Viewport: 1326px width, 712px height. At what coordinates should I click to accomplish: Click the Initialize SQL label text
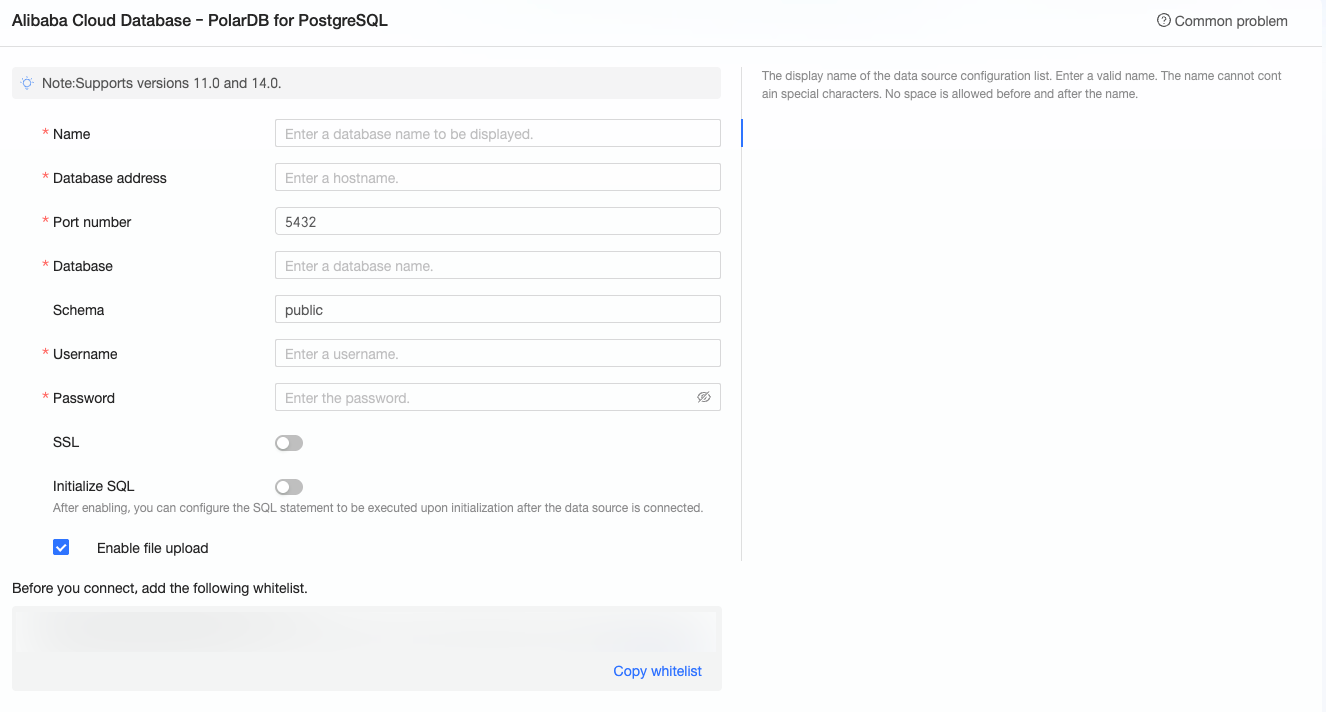(x=93, y=486)
